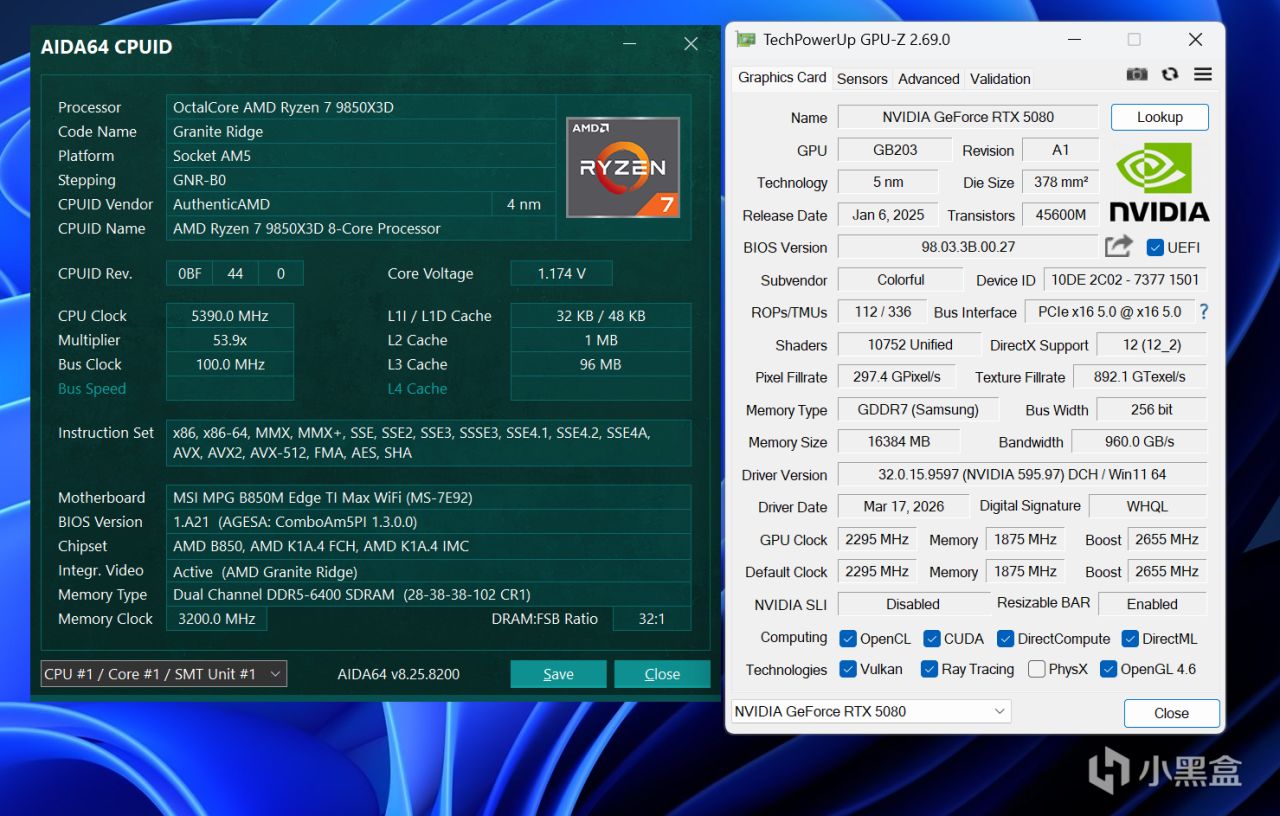Click the Bandwidth value 960.0 GB/s
The width and height of the screenshot is (1280, 816).
click(x=1139, y=442)
